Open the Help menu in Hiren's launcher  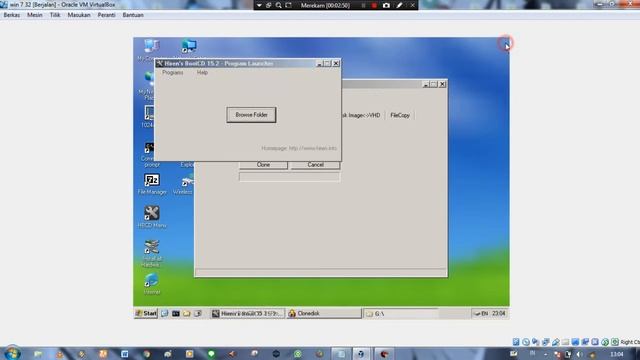(x=202, y=72)
